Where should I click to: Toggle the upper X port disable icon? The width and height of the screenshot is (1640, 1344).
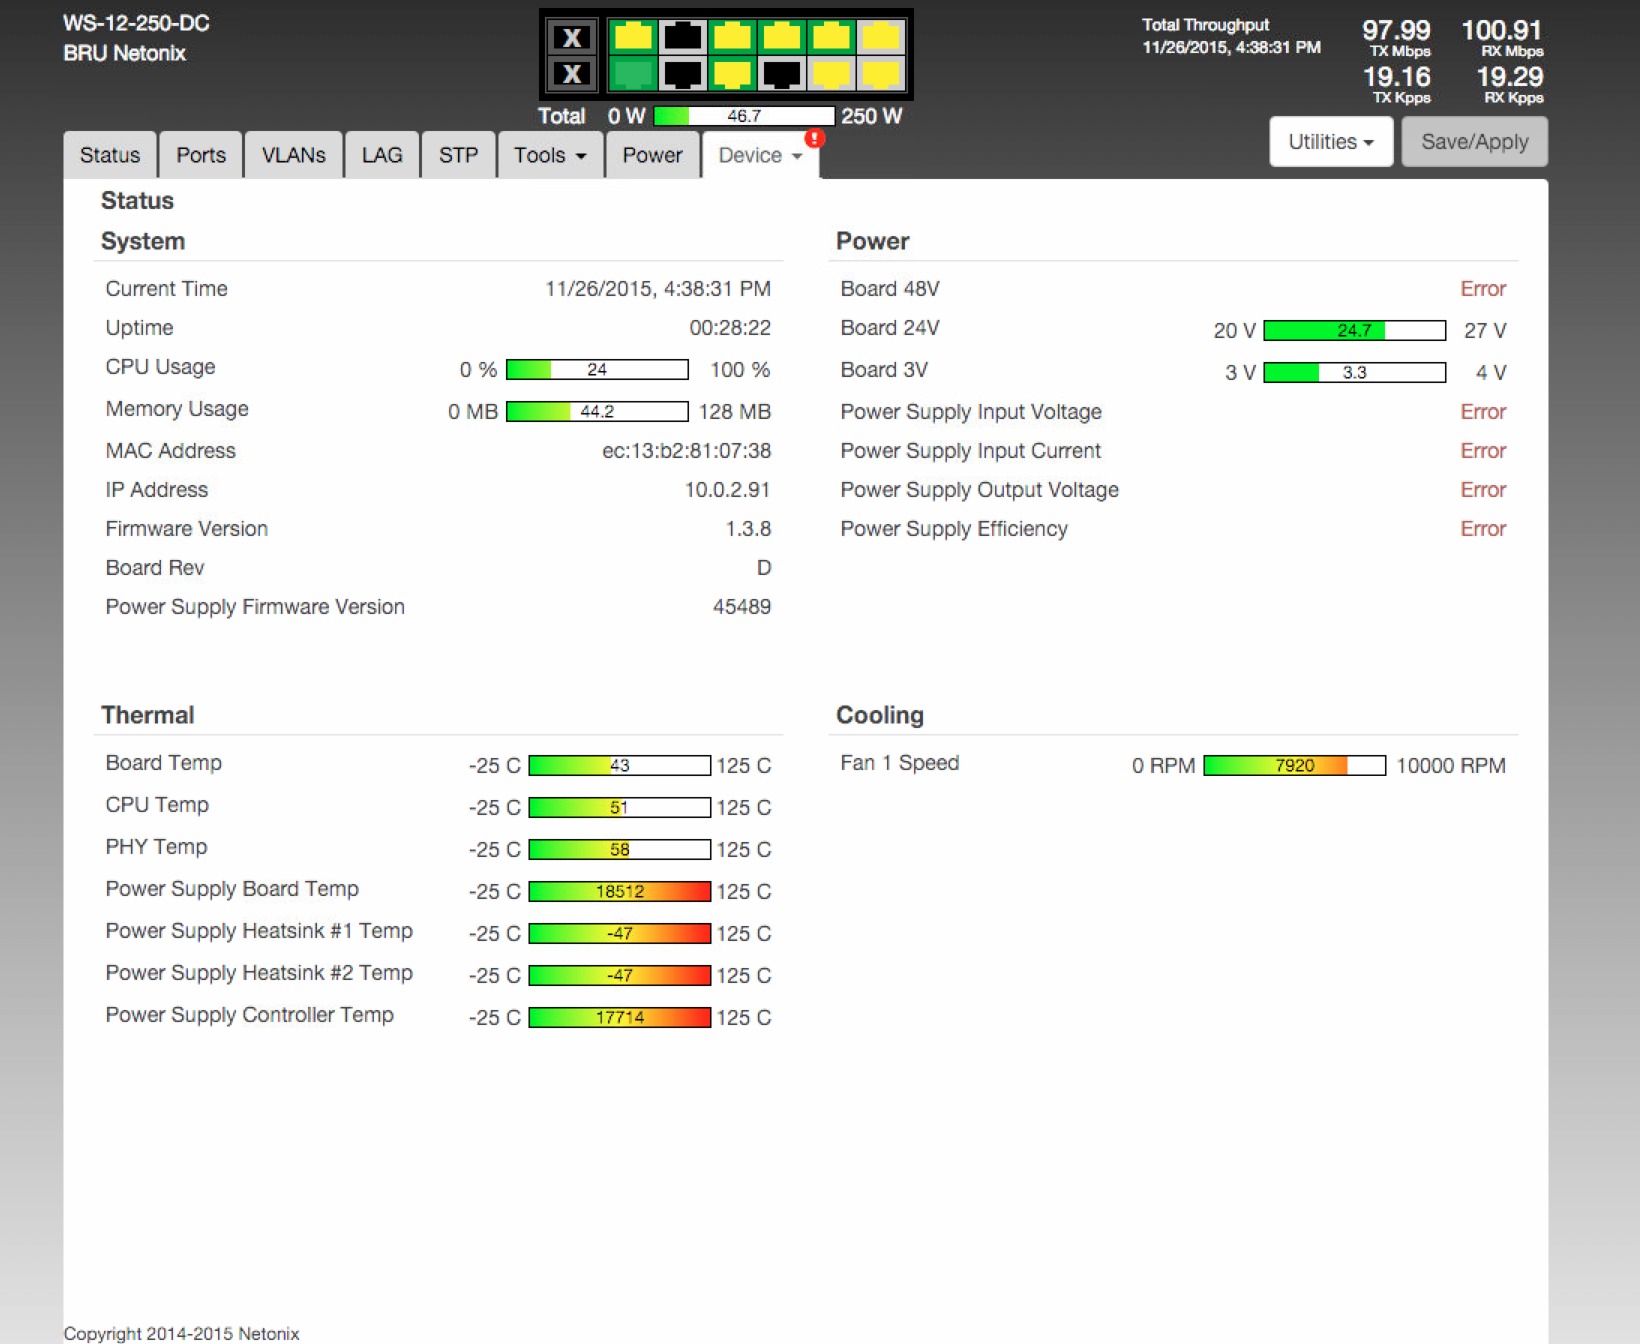pos(572,38)
